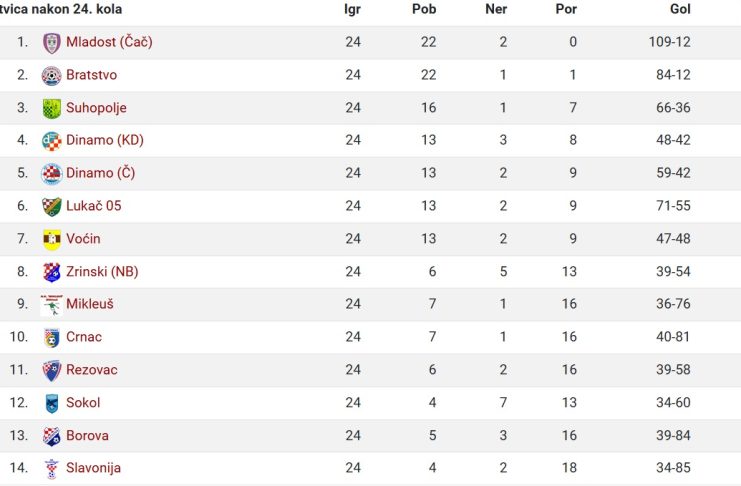The height and width of the screenshot is (486, 741).
Task: Open the Rezovac team link
Action: 92,370
